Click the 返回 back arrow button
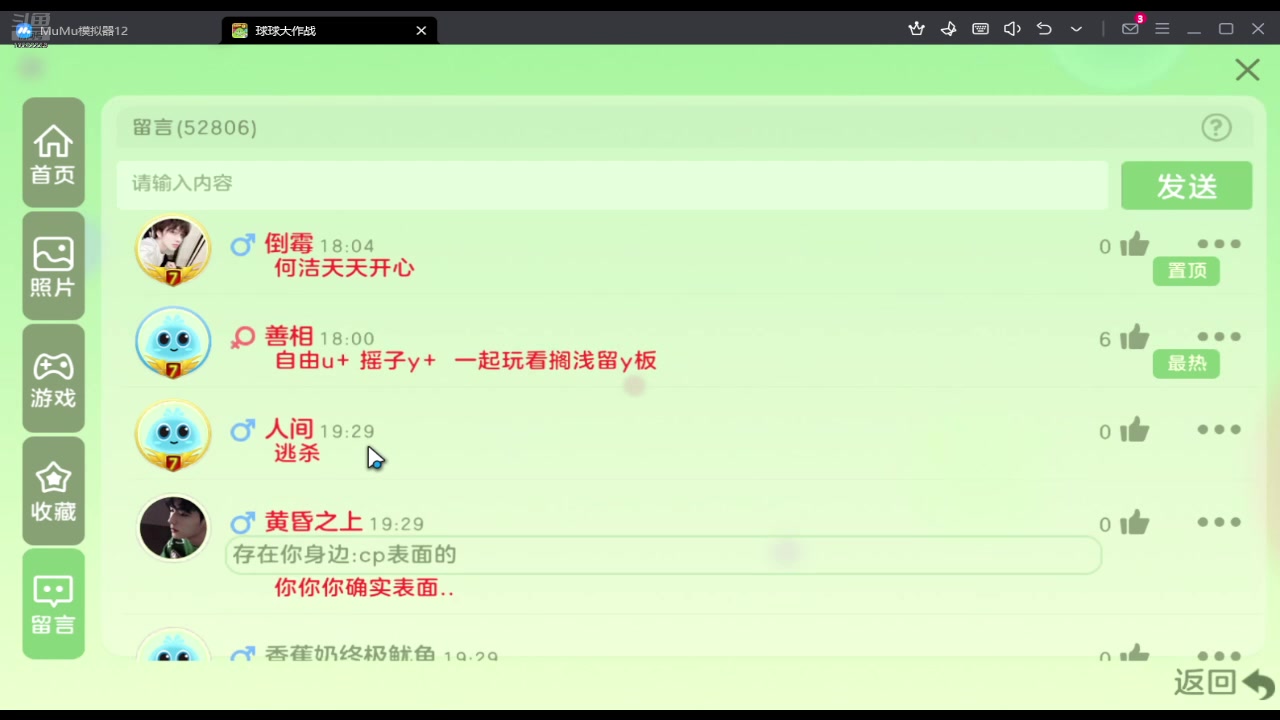 pos(1224,684)
